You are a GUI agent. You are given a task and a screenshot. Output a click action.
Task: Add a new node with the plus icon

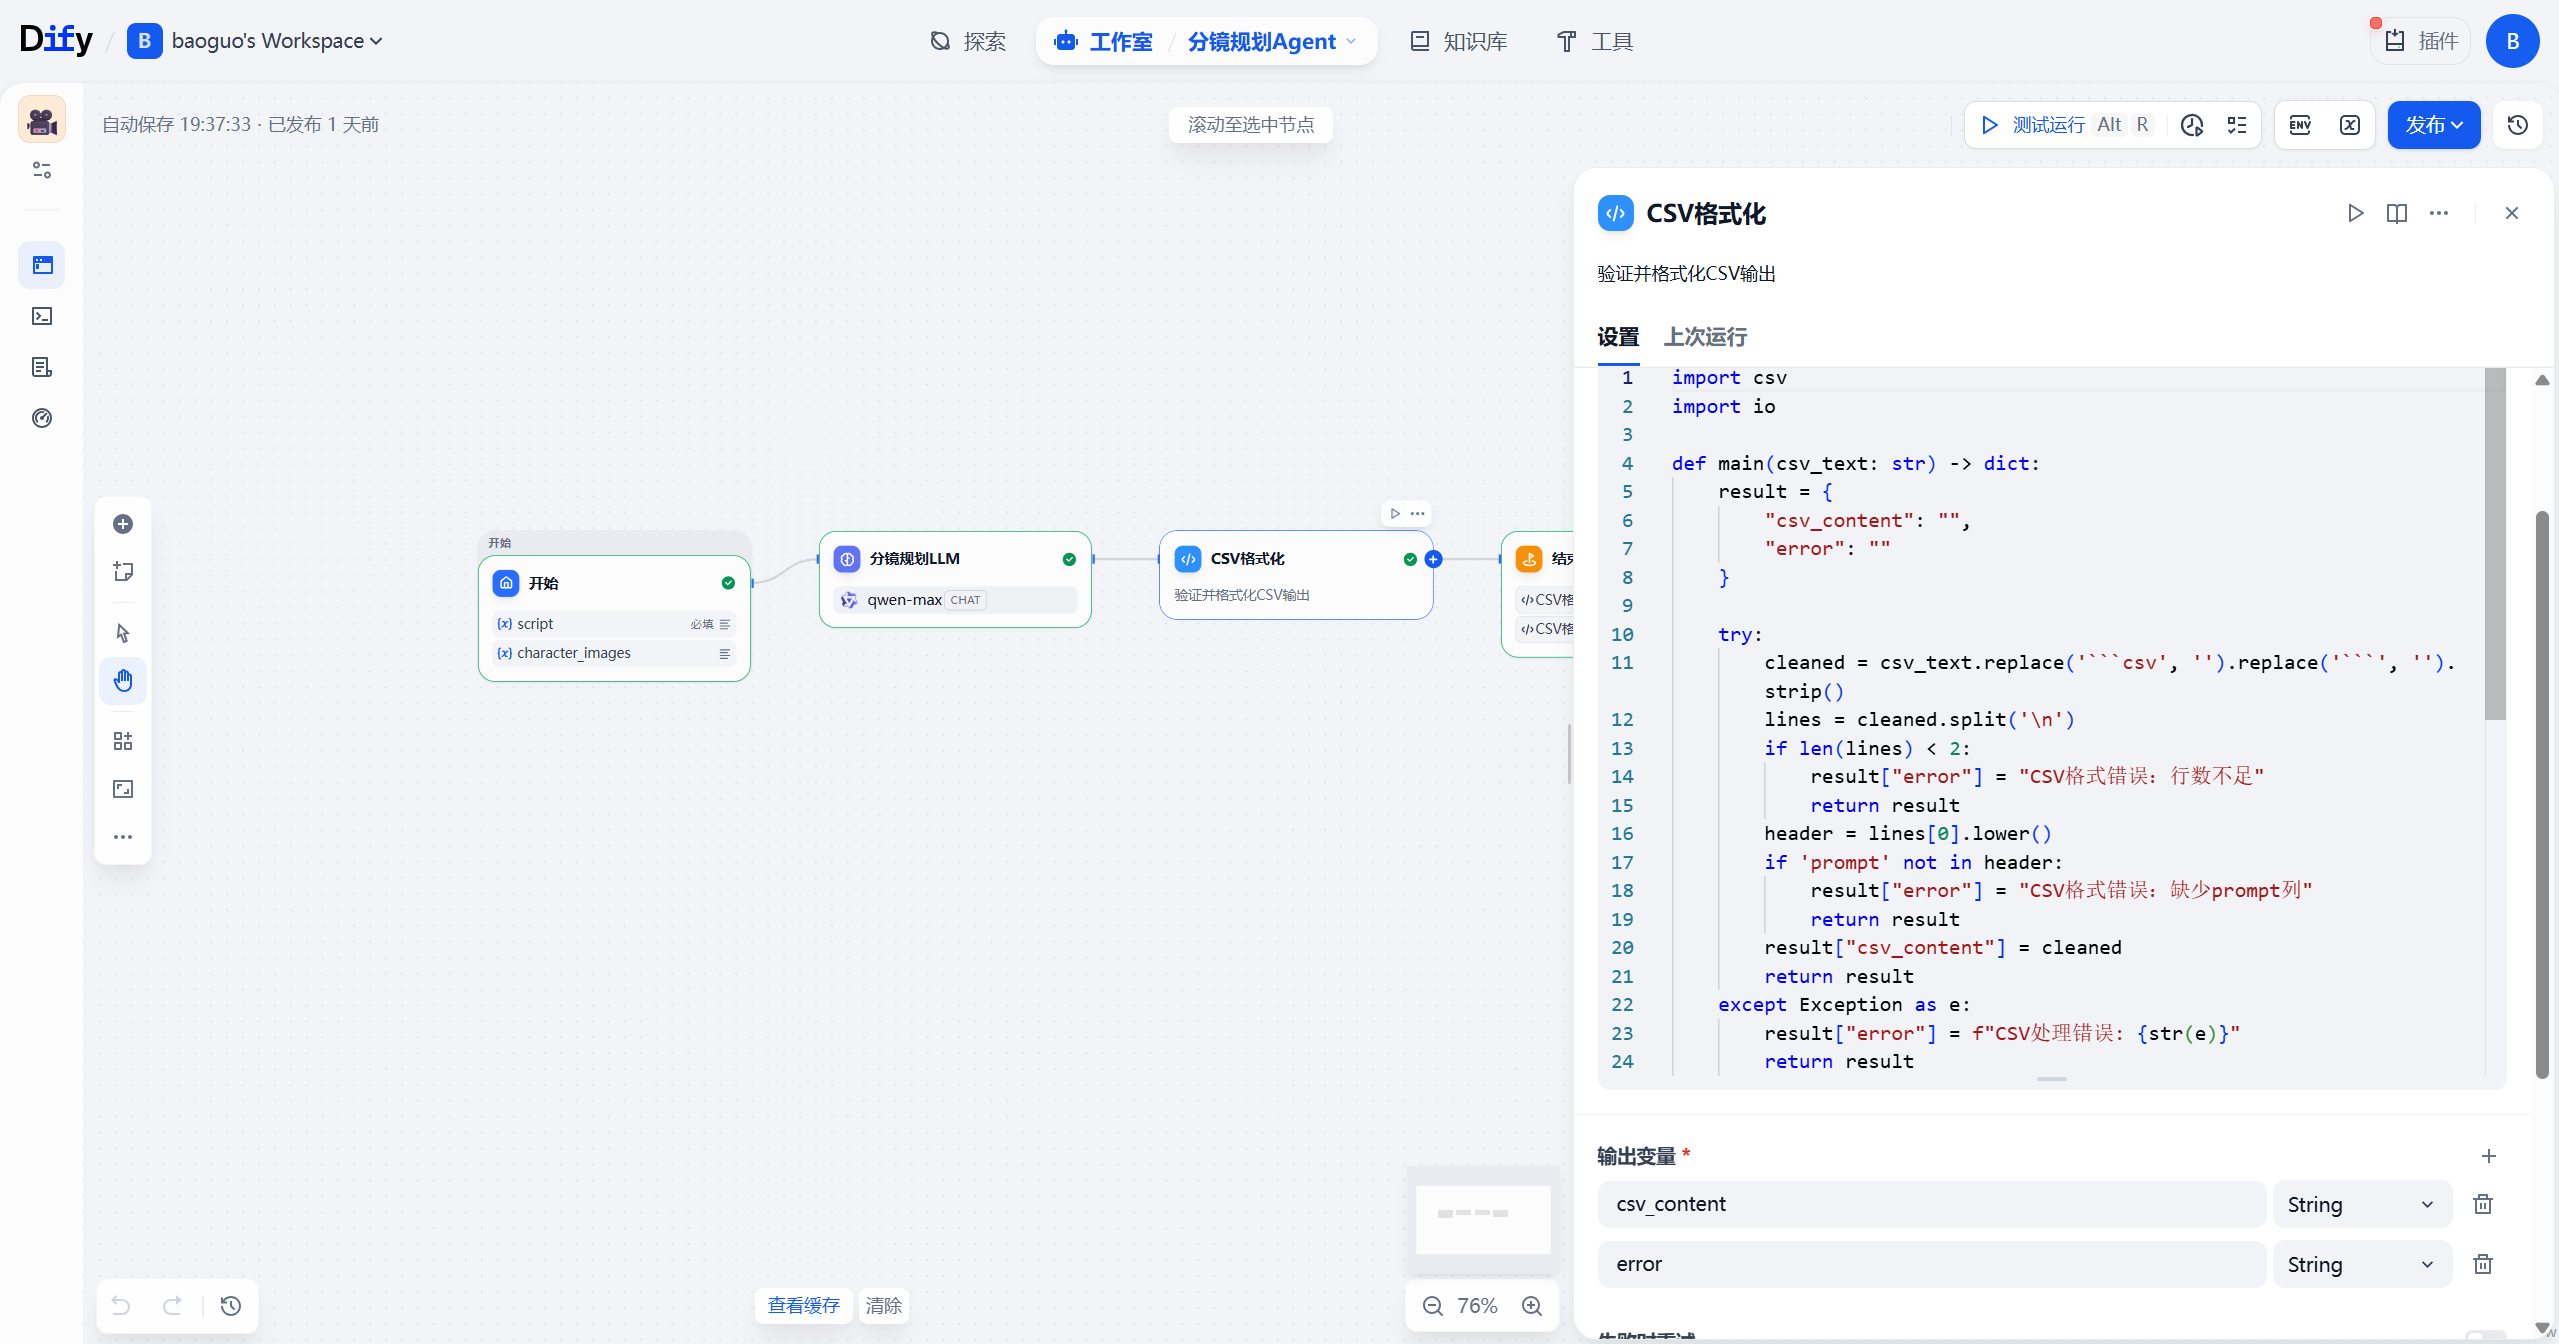coord(123,524)
